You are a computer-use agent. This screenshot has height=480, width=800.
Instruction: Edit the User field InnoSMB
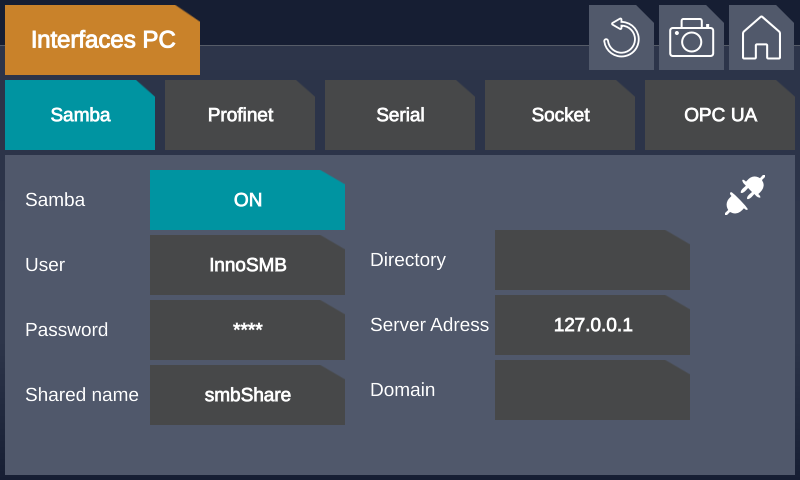pyautogui.click(x=247, y=265)
